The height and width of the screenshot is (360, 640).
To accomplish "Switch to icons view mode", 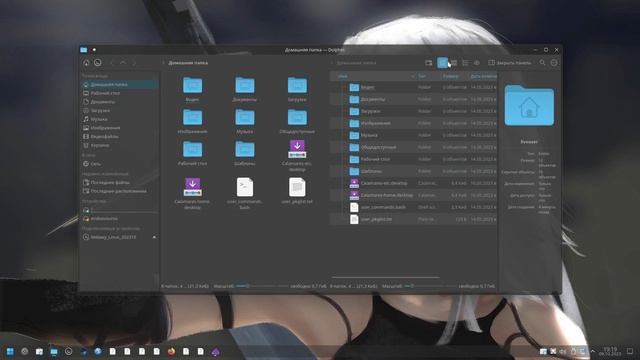I will click(442, 63).
